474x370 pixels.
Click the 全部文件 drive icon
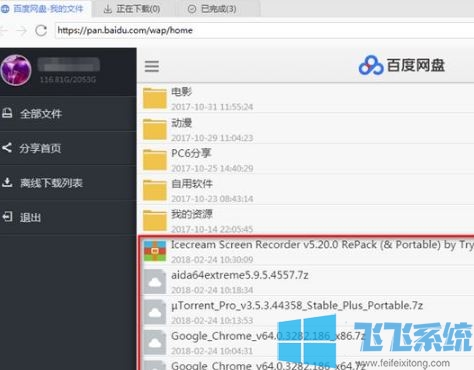pos(7,113)
